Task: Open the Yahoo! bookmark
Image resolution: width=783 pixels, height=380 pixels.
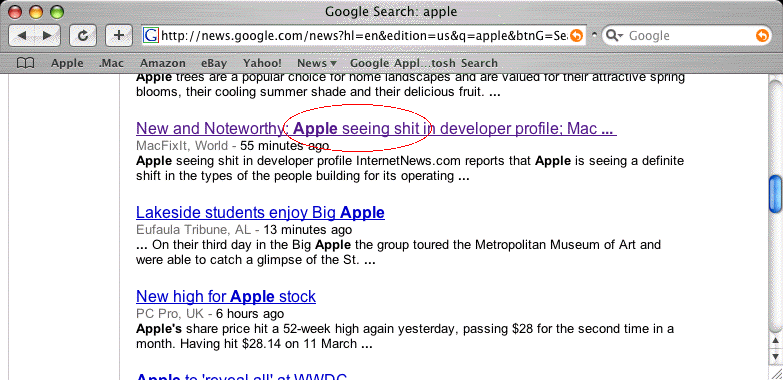Action: pyautogui.click(x=263, y=63)
